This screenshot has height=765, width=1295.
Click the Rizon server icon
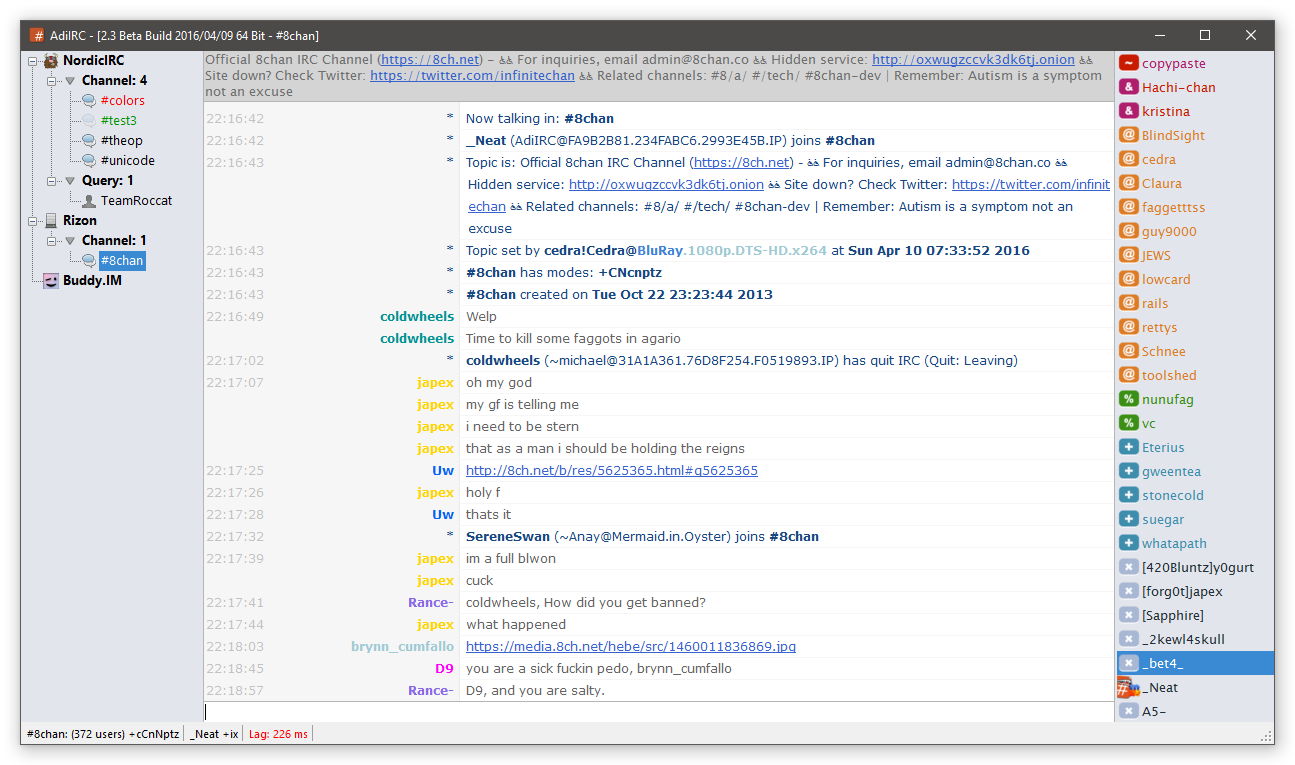(51, 220)
